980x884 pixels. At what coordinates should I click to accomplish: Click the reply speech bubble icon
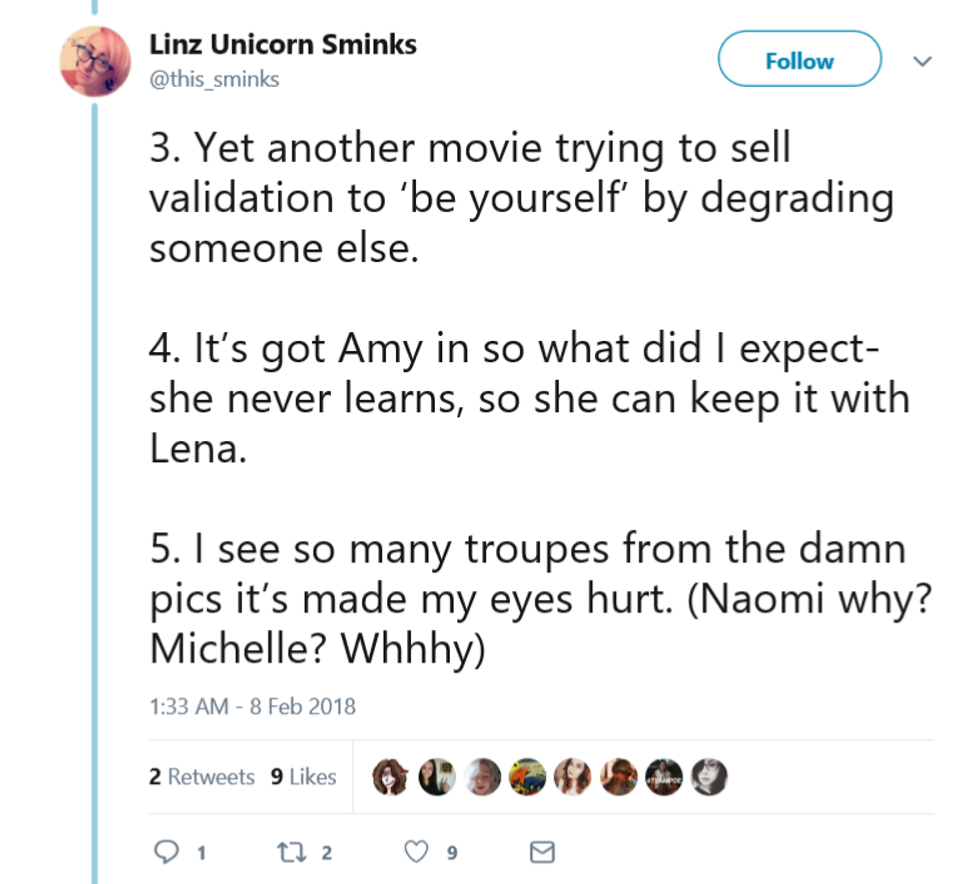(163, 851)
